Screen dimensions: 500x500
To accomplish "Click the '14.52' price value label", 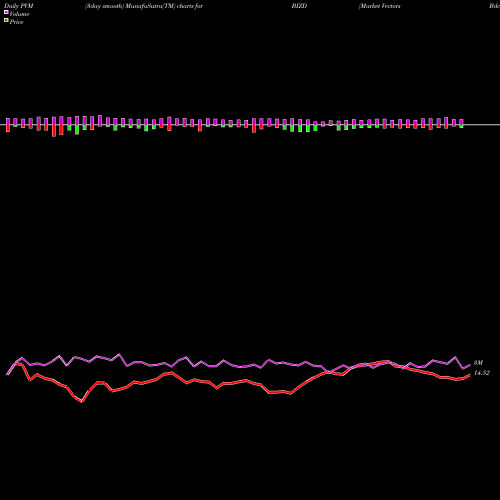I will pos(482,373).
